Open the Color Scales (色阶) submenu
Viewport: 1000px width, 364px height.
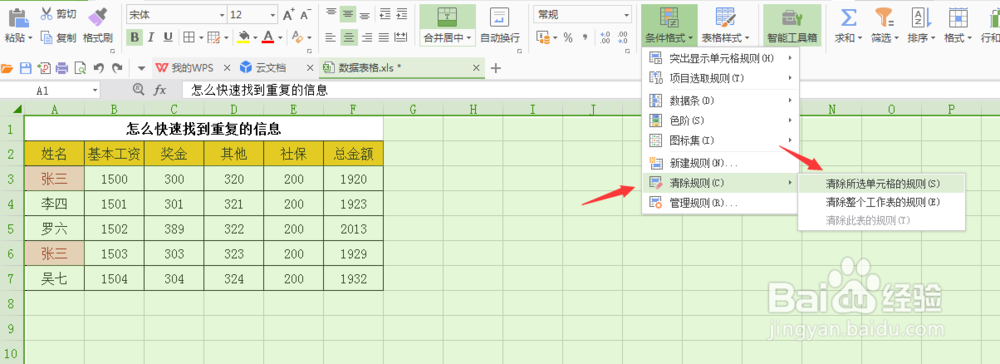(720, 120)
